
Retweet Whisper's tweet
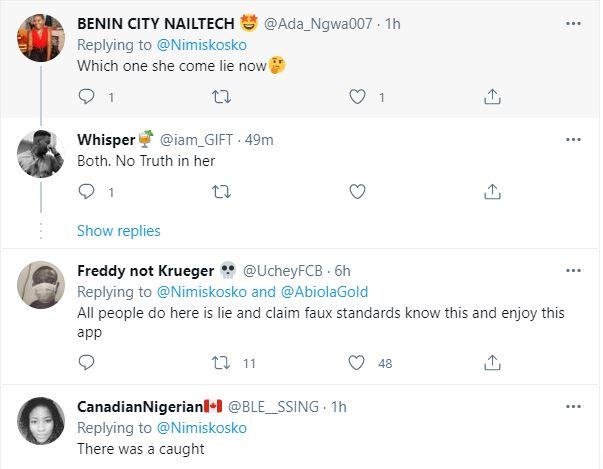[x=222, y=191]
